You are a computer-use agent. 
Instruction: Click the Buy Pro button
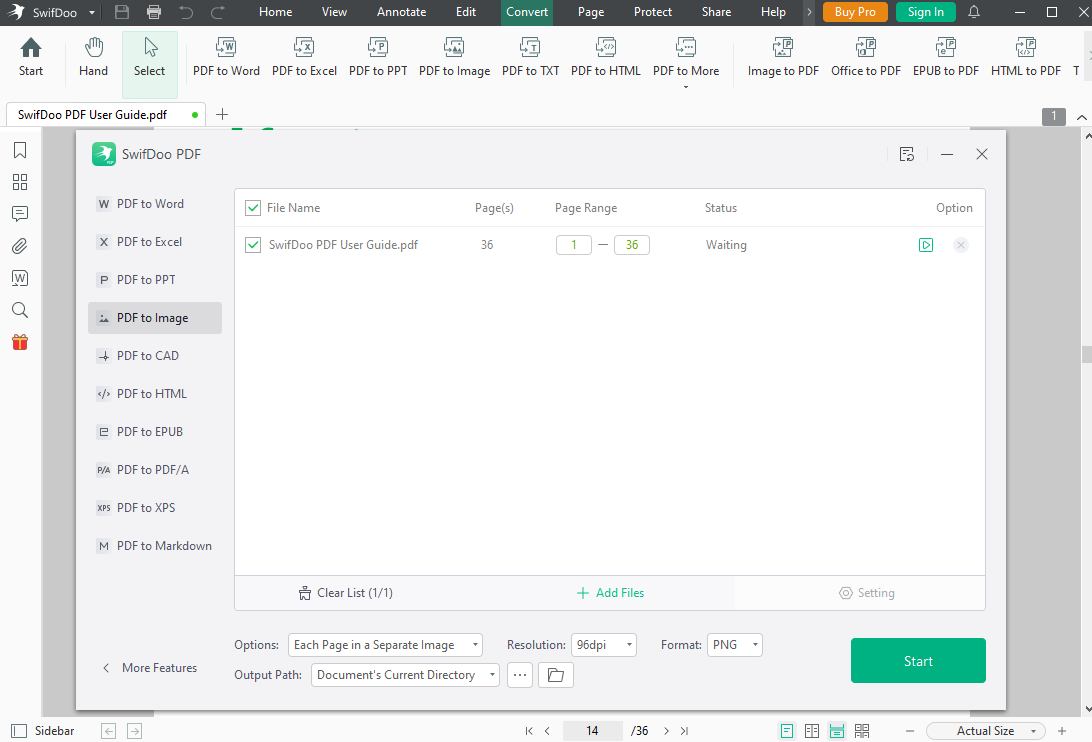(855, 12)
